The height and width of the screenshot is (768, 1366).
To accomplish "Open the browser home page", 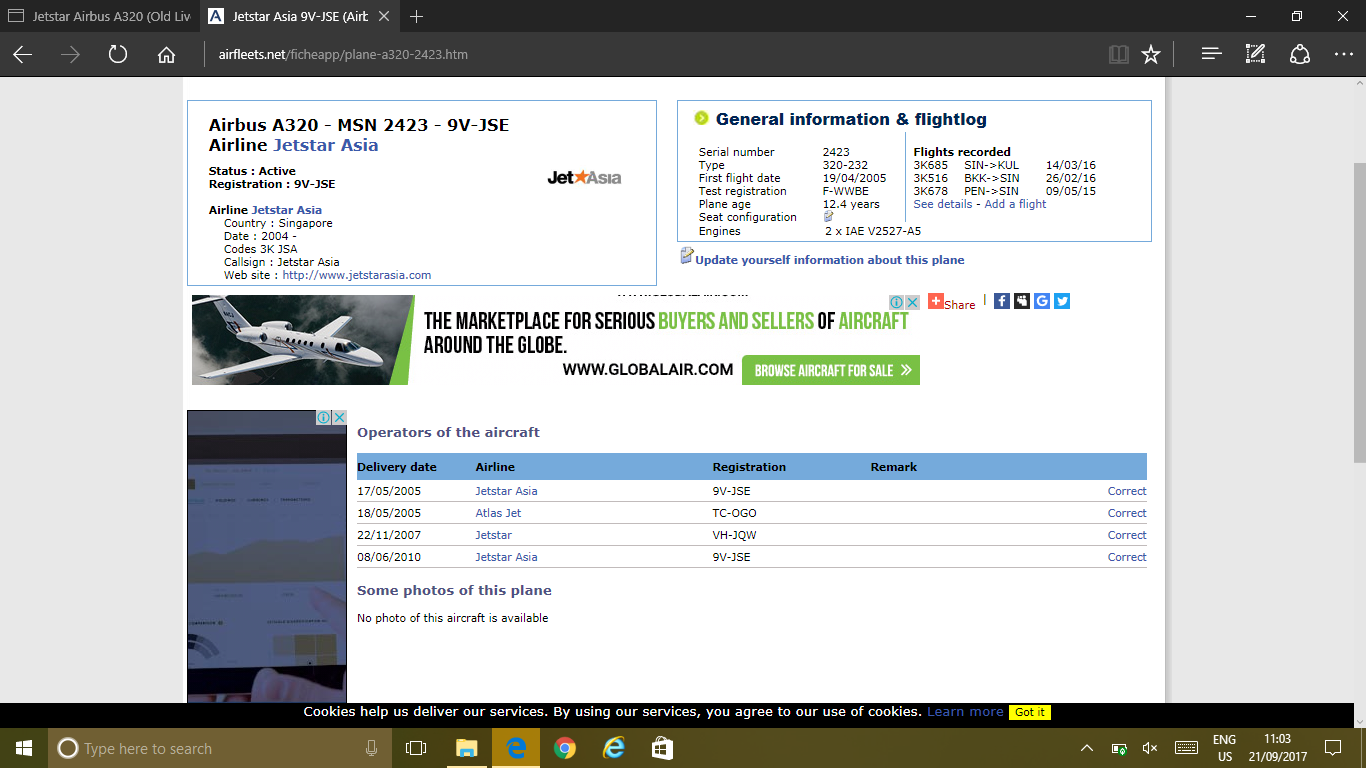I will click(166, 55).
